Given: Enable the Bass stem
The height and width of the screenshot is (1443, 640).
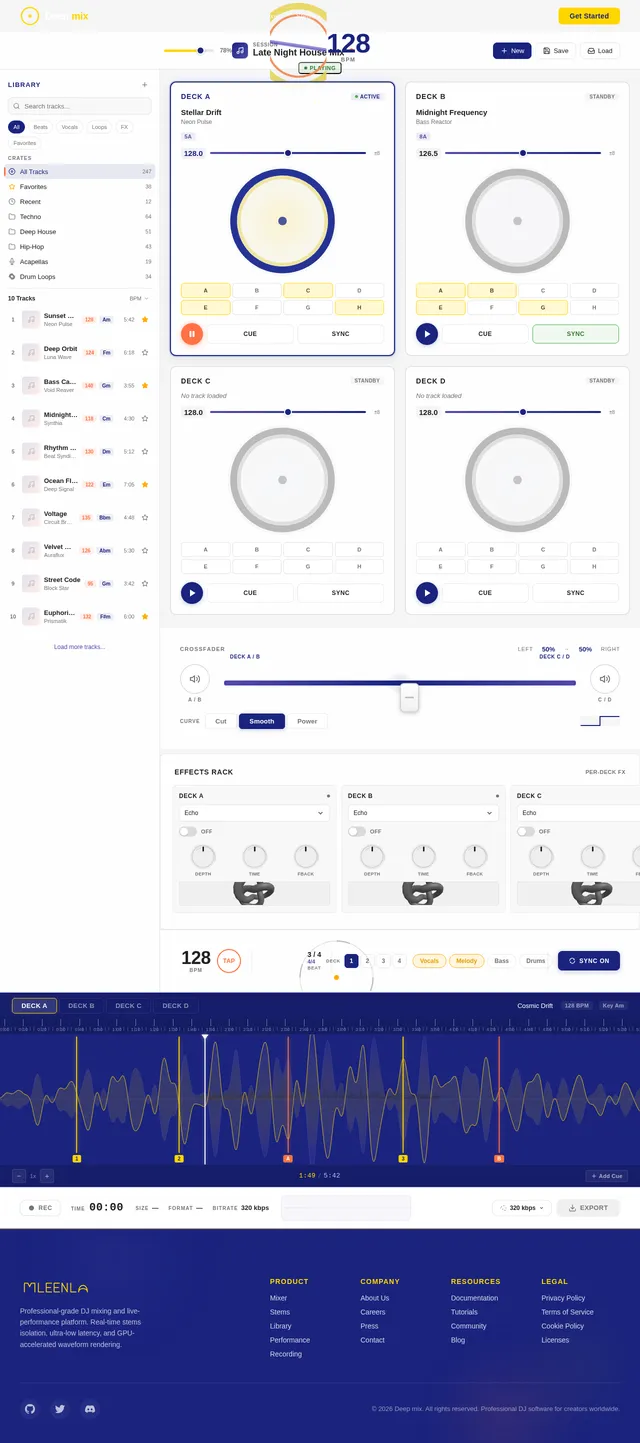Looking at the screenshot, I should pos(502,961).
